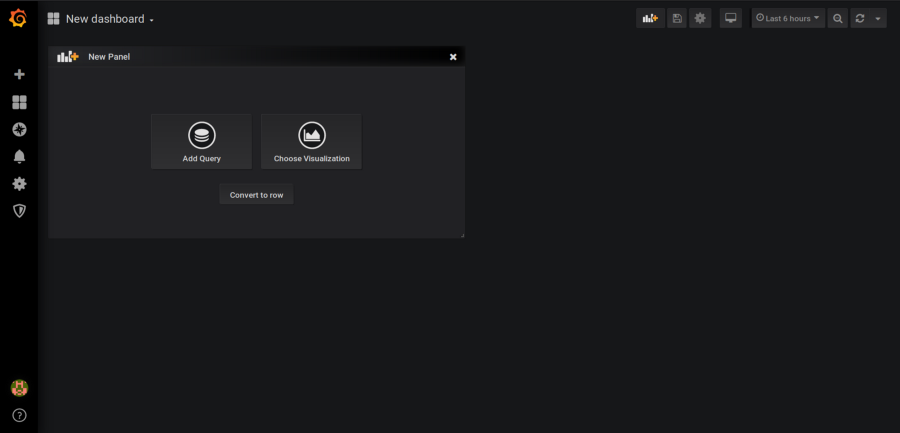Screen dimensions: 900x433
Task: Click Add panel icon in top toolbar
Action: 650,18
